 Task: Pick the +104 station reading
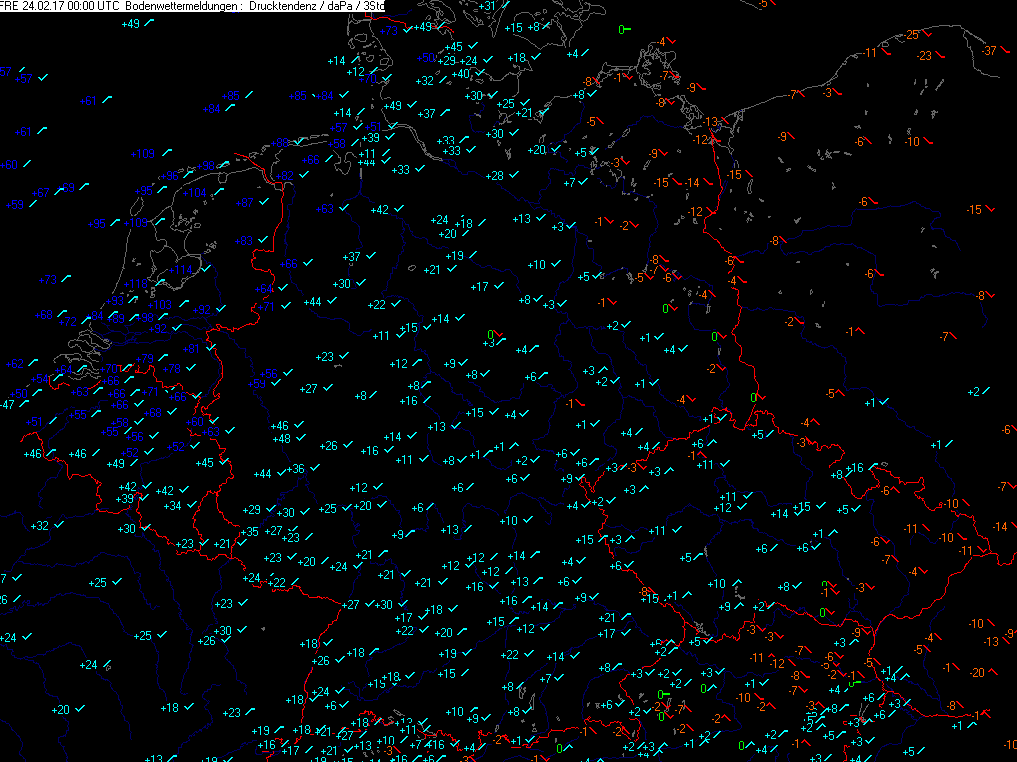tap(194, 193)
